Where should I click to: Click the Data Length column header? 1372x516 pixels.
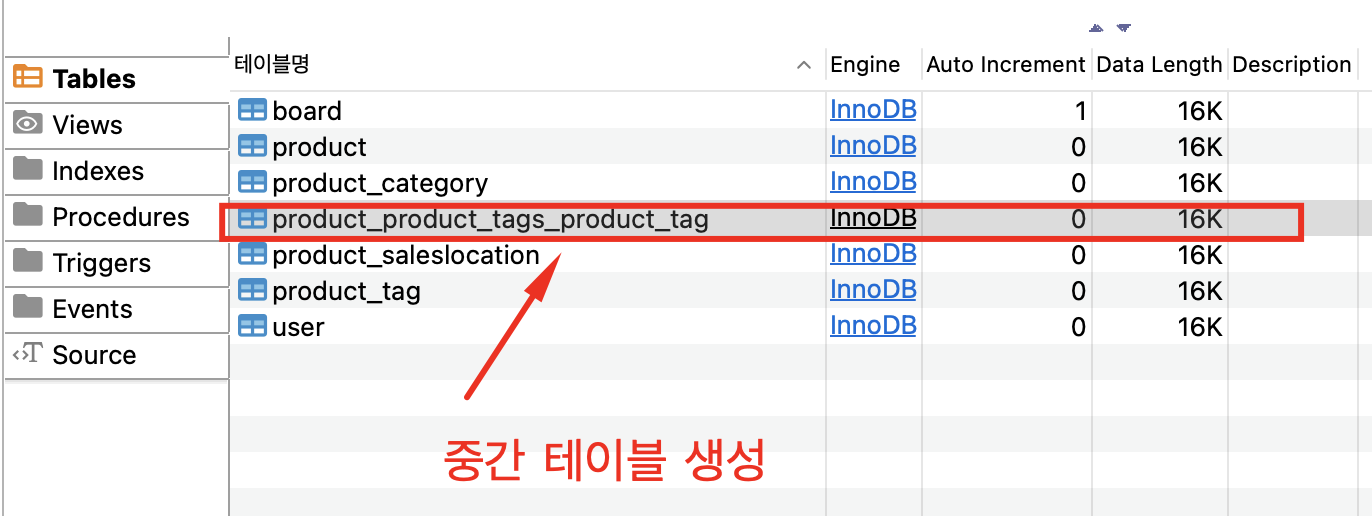tap(1159, 64)
